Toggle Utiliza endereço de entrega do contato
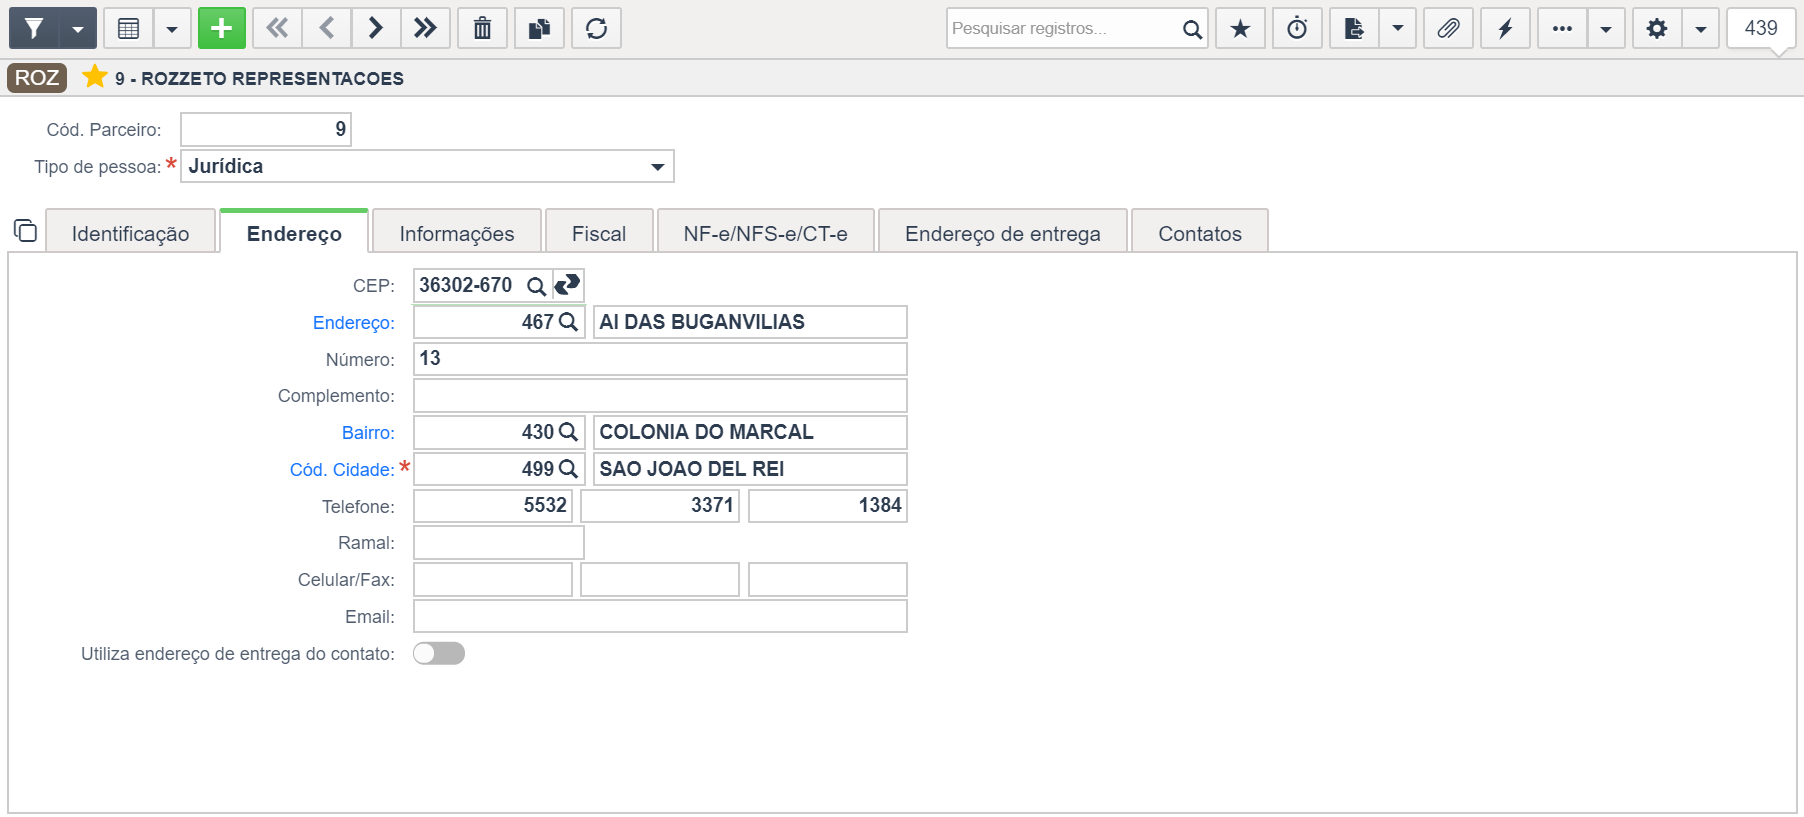 click(439, 653)
